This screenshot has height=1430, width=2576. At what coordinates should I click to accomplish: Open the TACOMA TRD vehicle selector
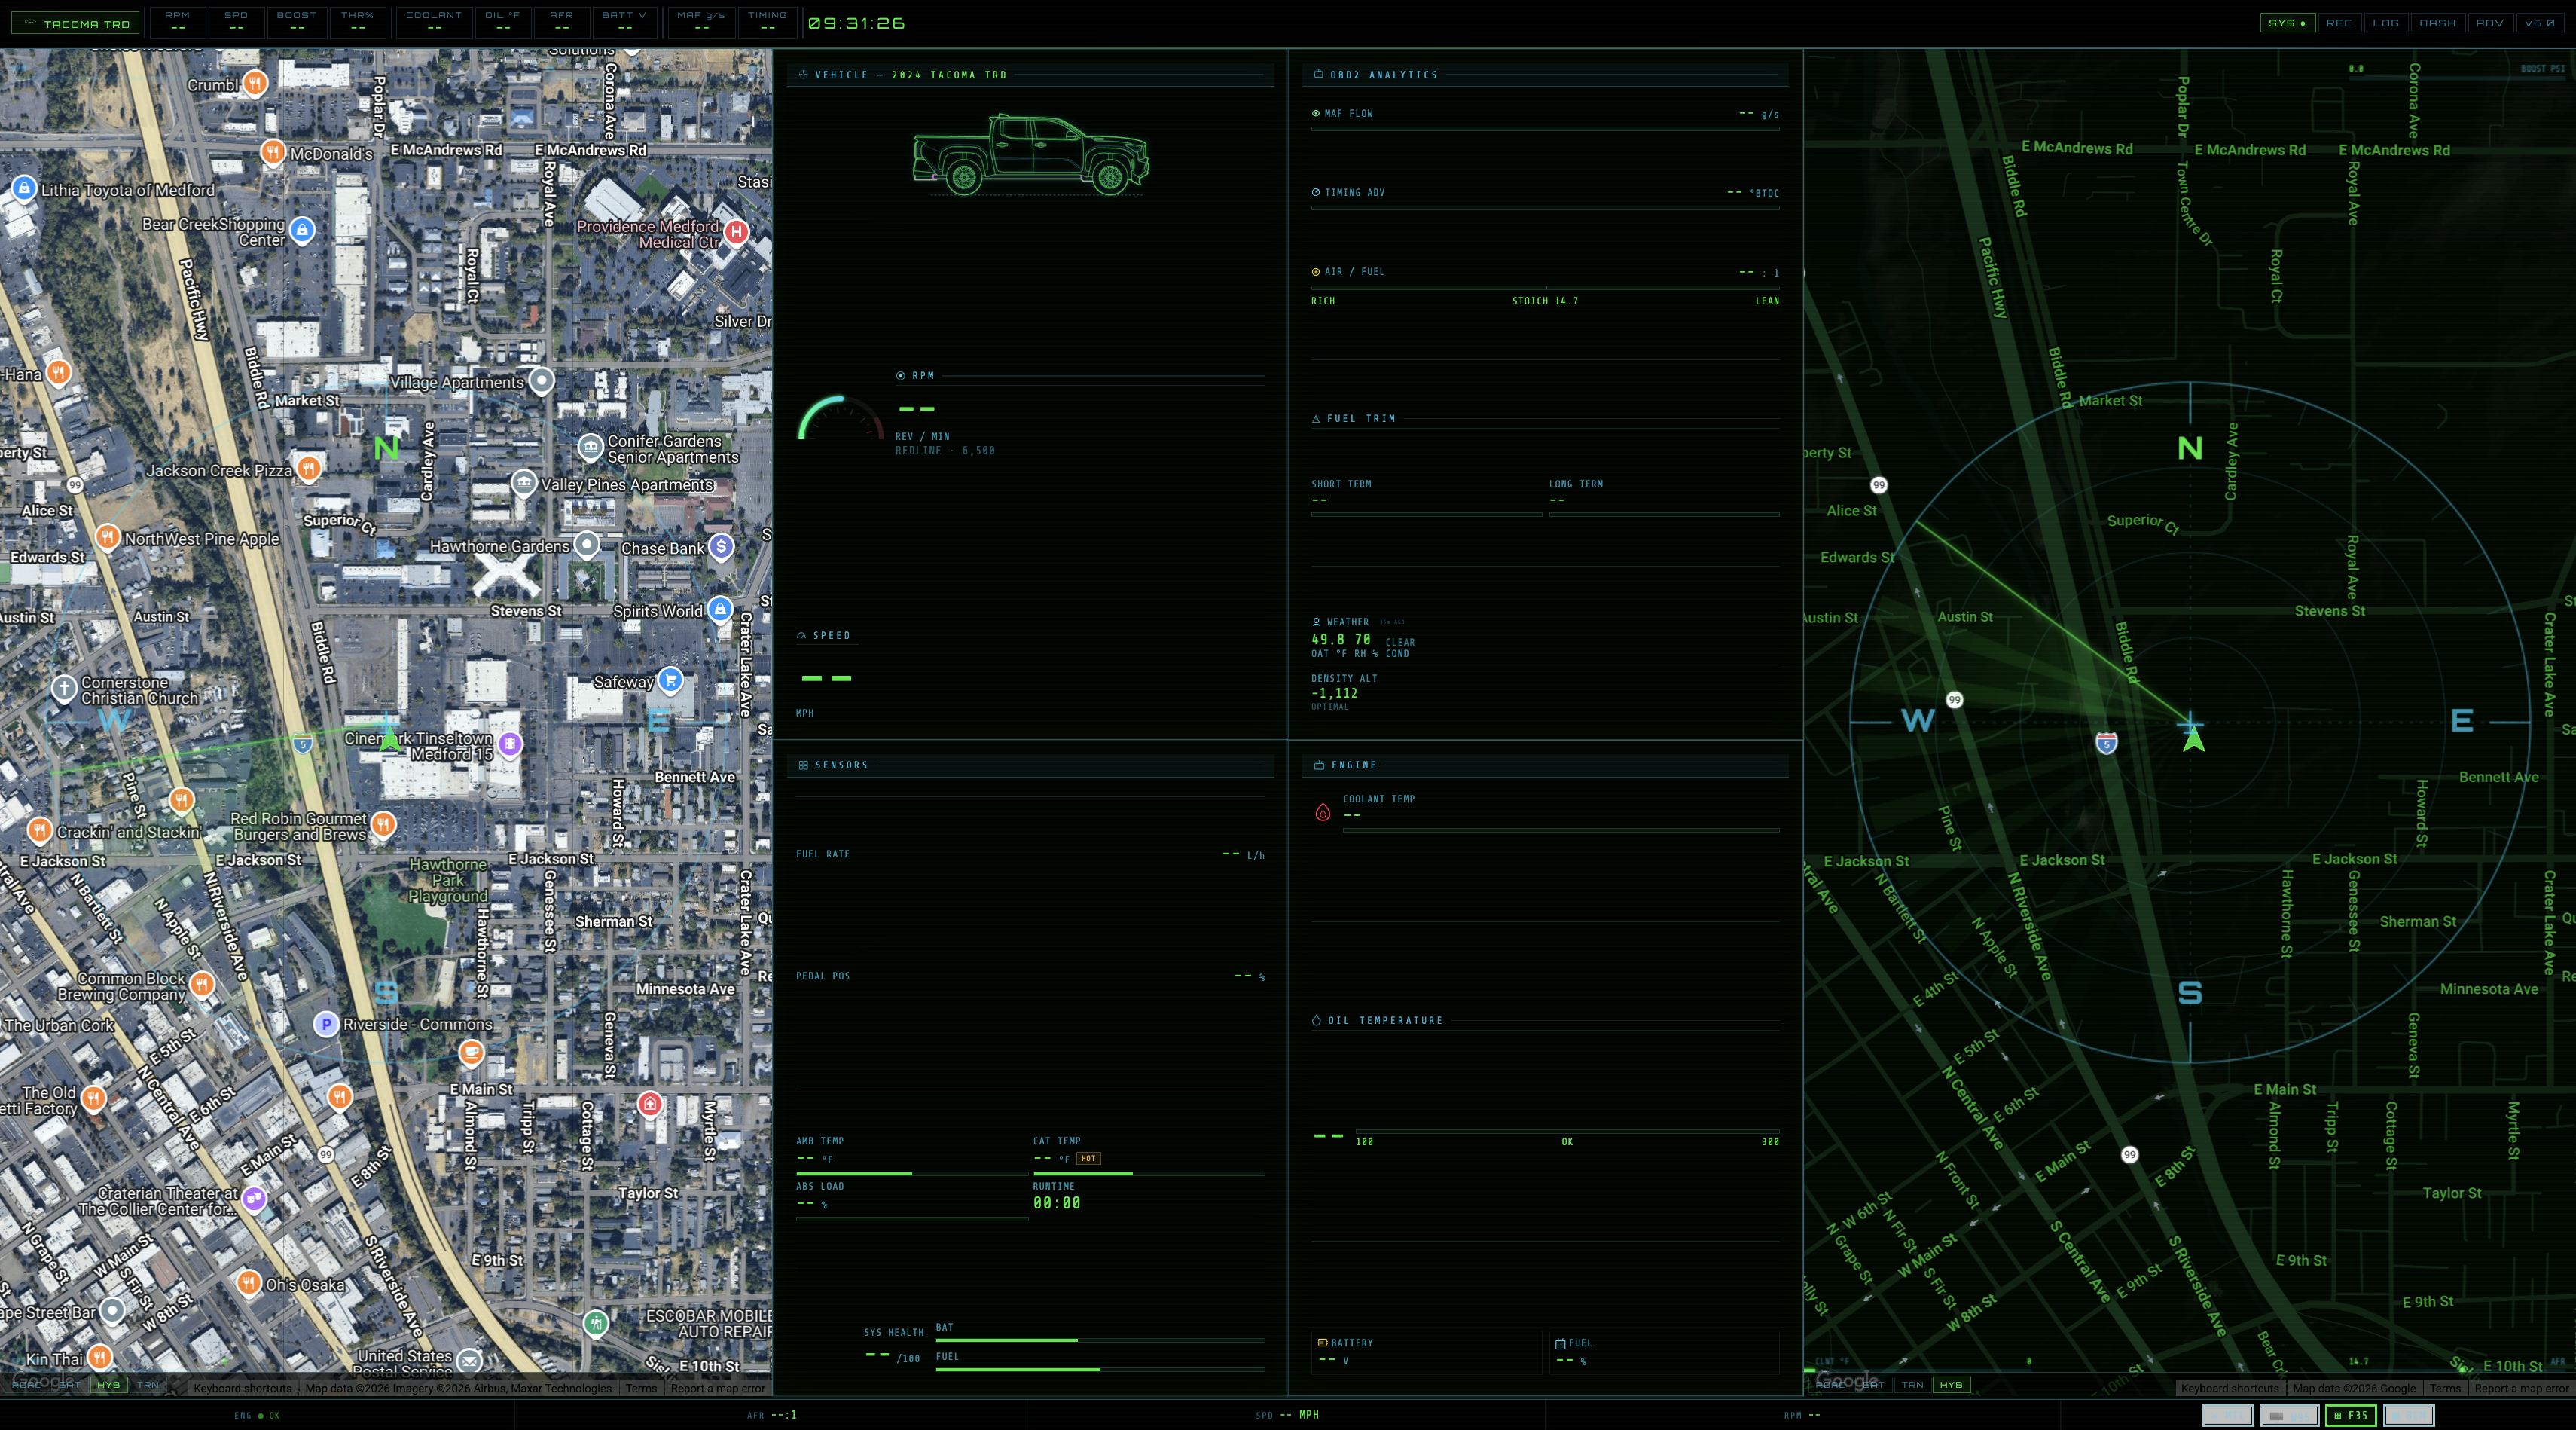tap(76, 23)
